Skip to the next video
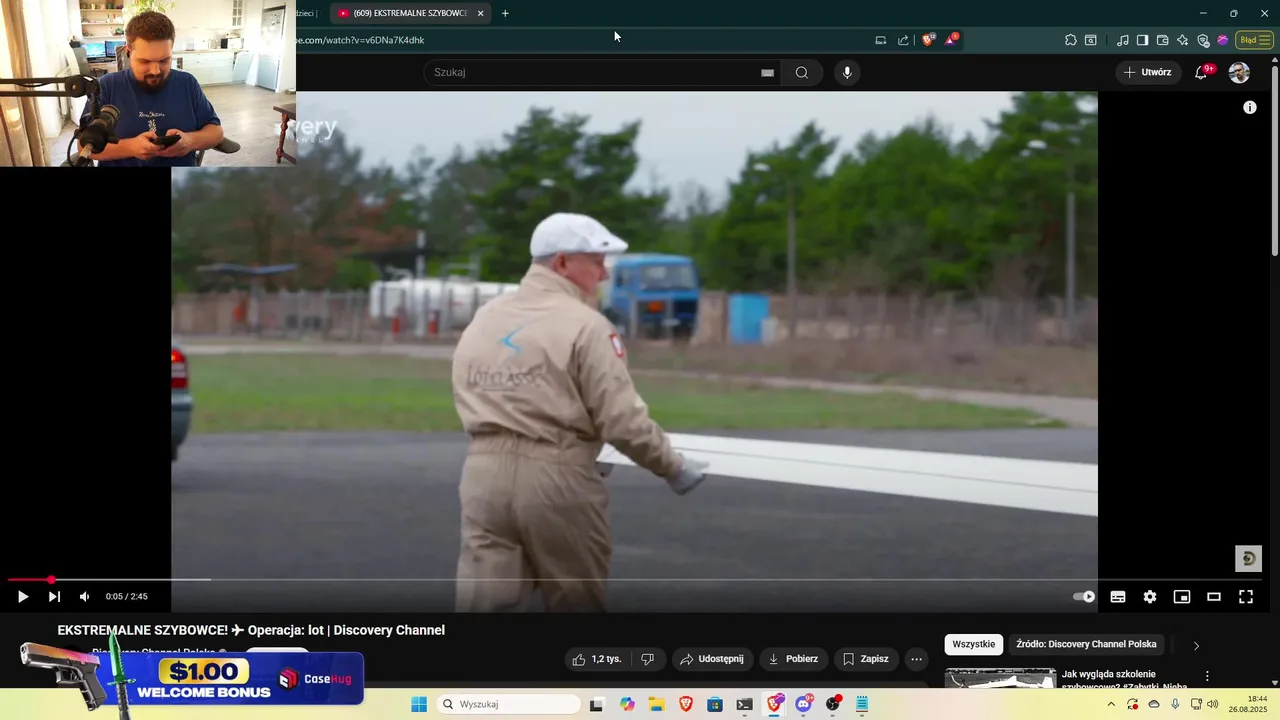Image resolution: width=1280 pixels, height=720 pixels. 54,597
